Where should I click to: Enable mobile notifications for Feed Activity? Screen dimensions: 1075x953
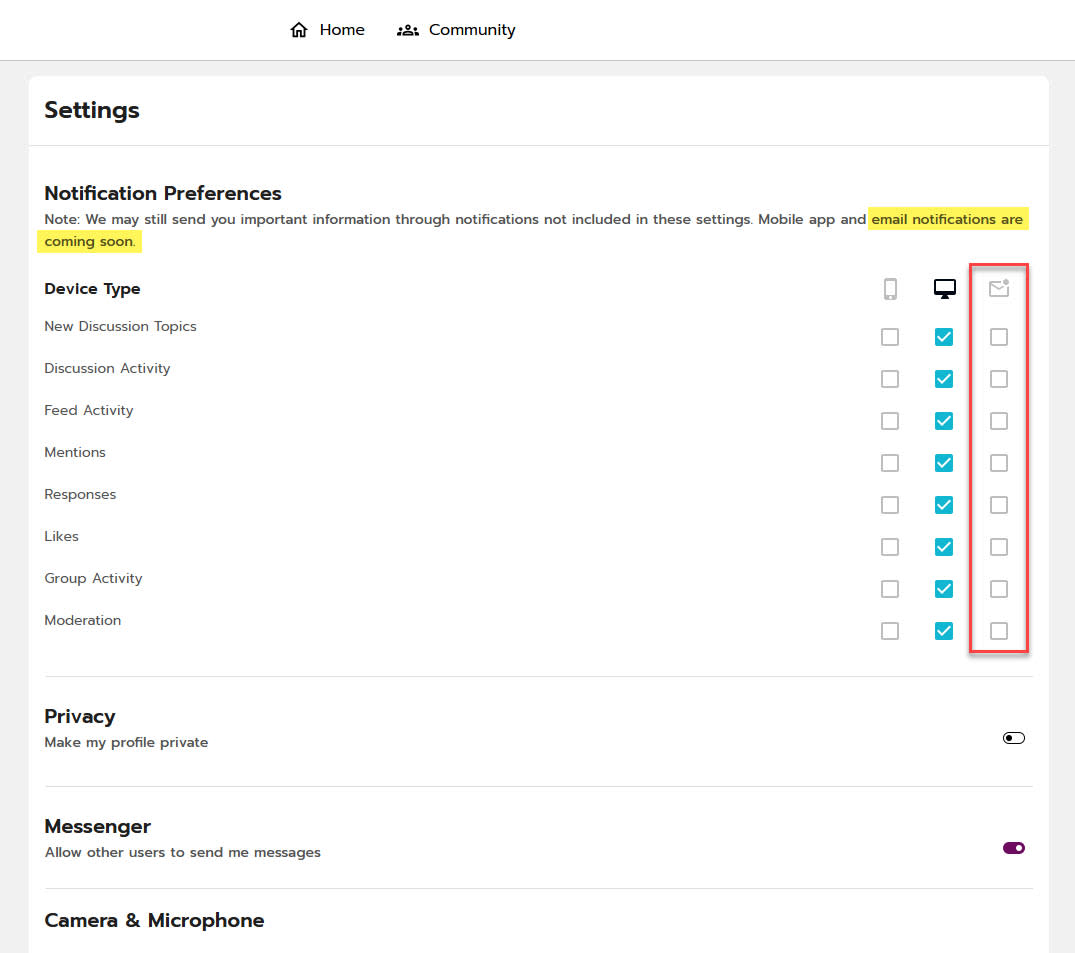pos(890,421)
